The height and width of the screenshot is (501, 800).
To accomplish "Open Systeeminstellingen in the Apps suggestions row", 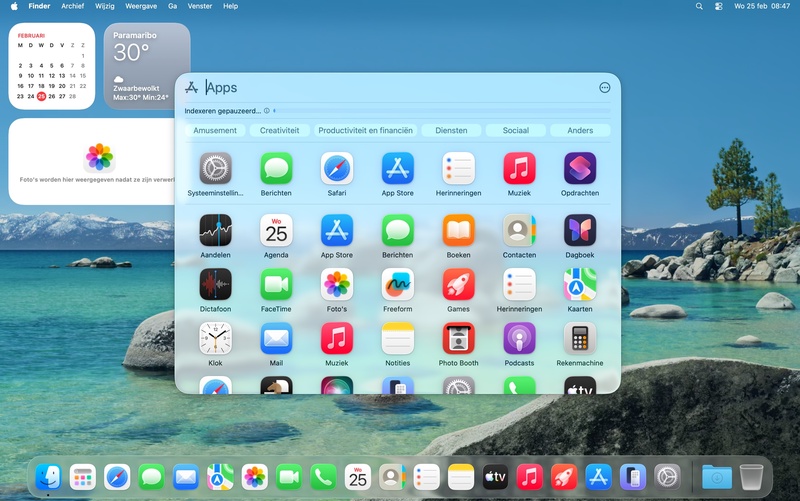I will [215, 168].
